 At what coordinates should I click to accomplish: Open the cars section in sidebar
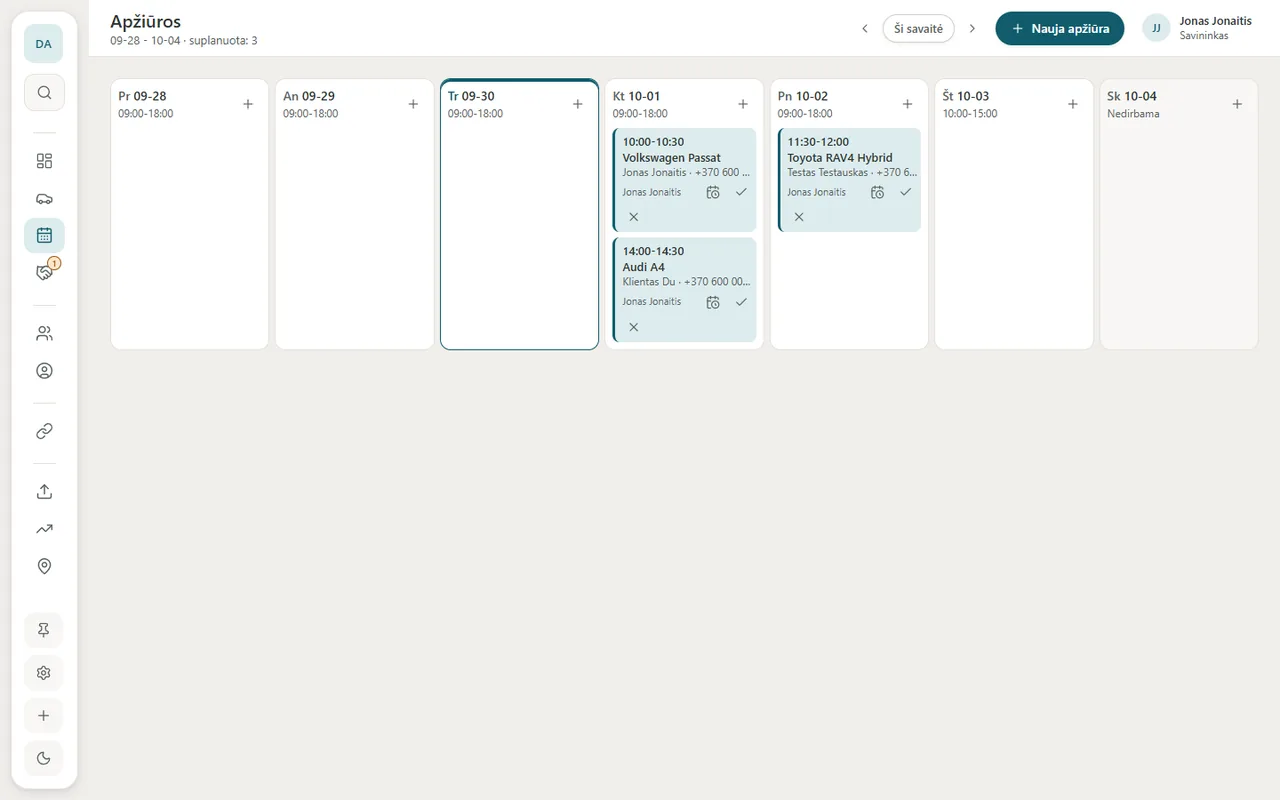[44, 198]
